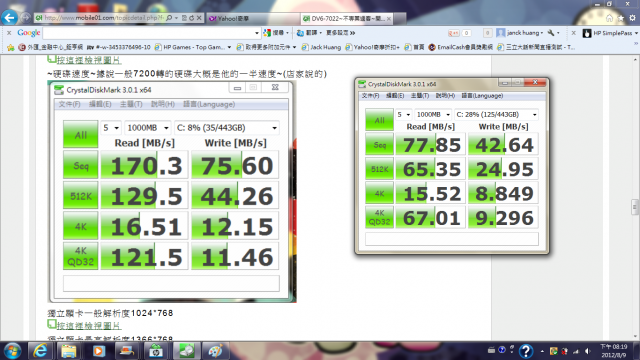Open 1000MB size dropdown beside C: 8% drive
The image size is (640, 360).
click(x=147, y=128)
